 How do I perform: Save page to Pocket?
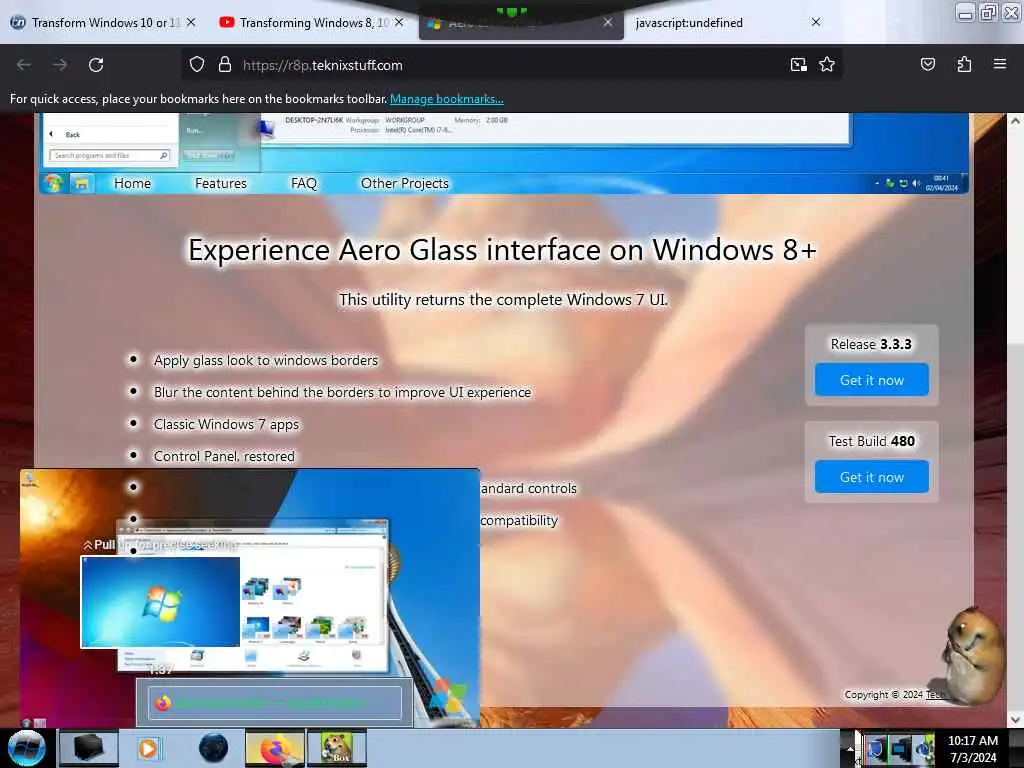pyautogui.click(x=927, y=65)
